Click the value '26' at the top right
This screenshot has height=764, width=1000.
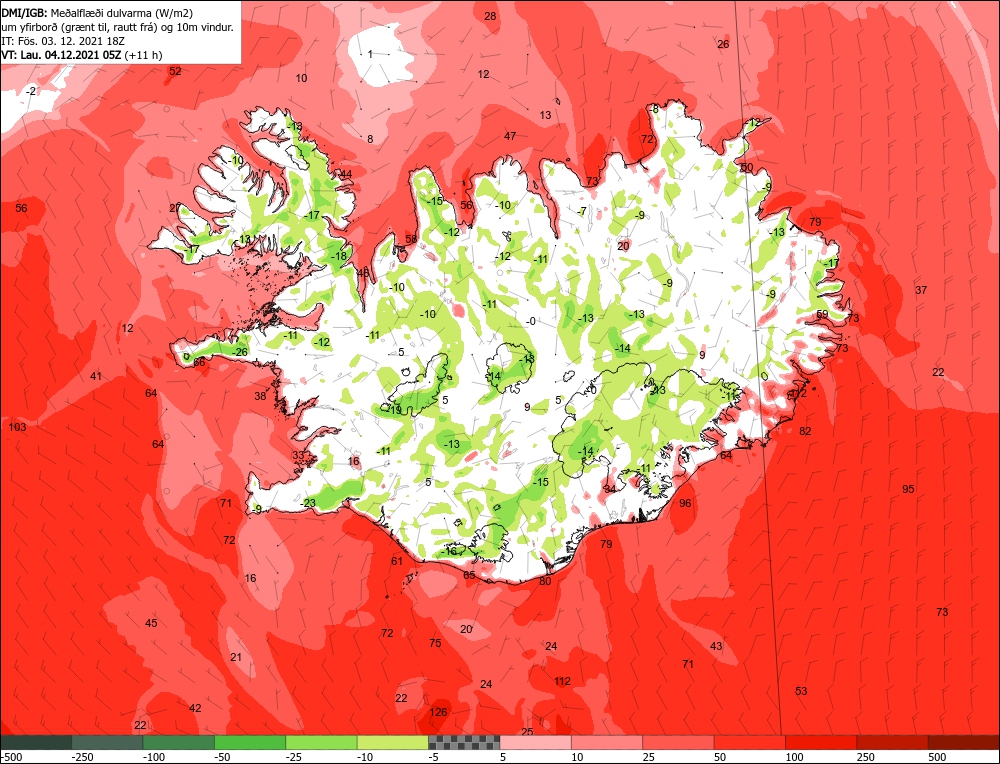[723, 44]
